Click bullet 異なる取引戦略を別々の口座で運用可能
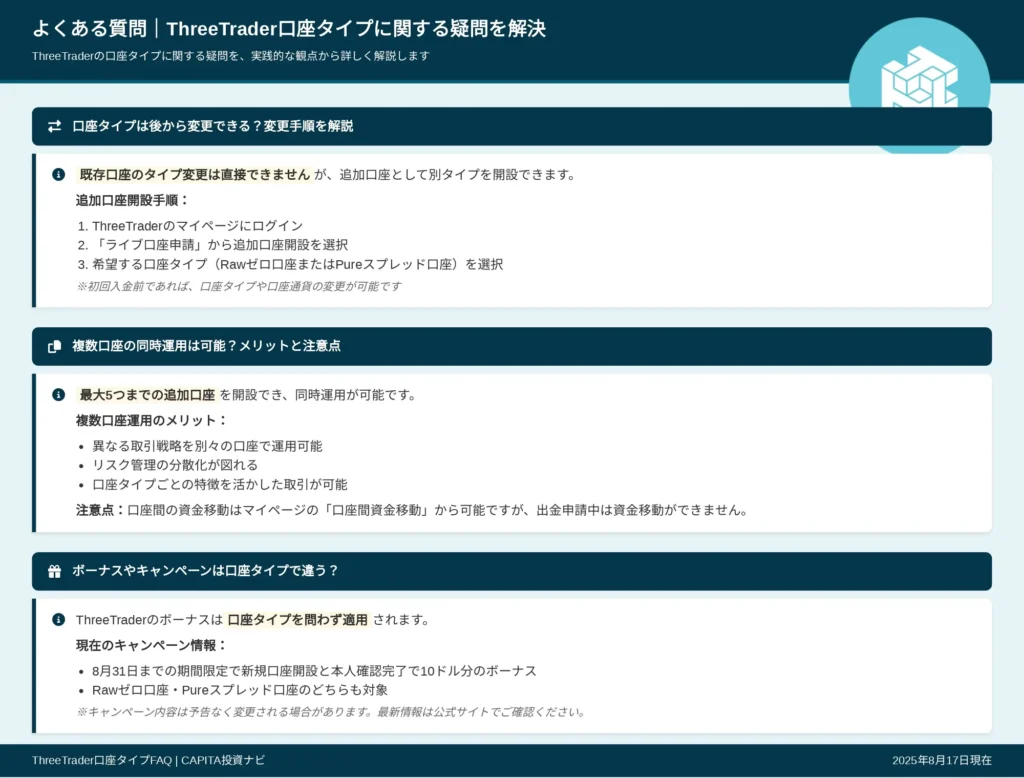This screenshot has width=1024, height=778. 207,446
